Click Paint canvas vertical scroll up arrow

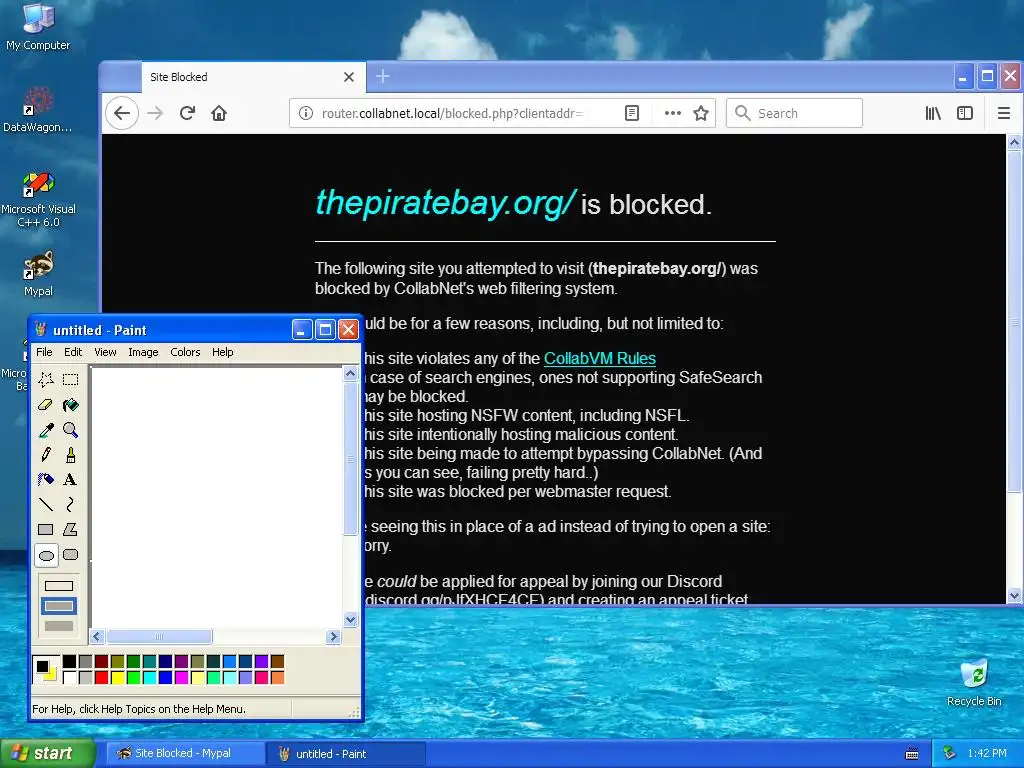(351, 374)
